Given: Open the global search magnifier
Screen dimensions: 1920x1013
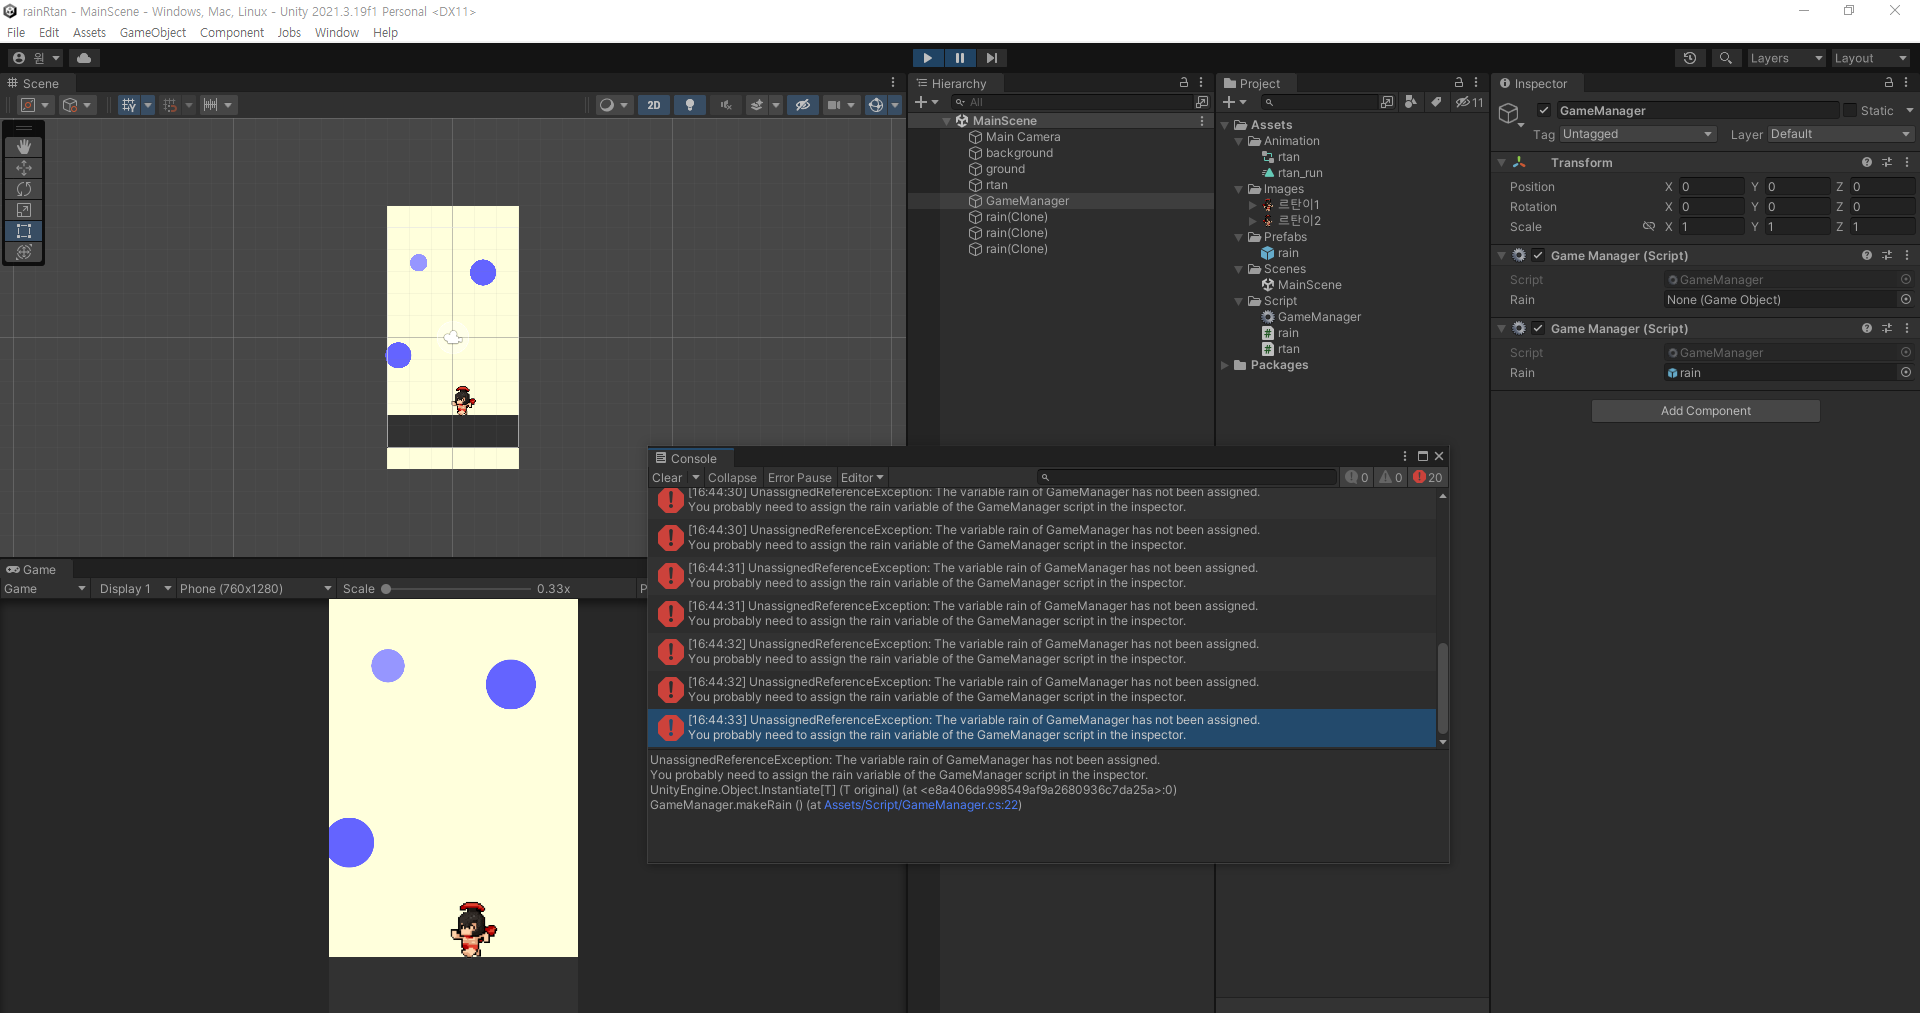Looking at the screenshot, I should [1725, 58].
